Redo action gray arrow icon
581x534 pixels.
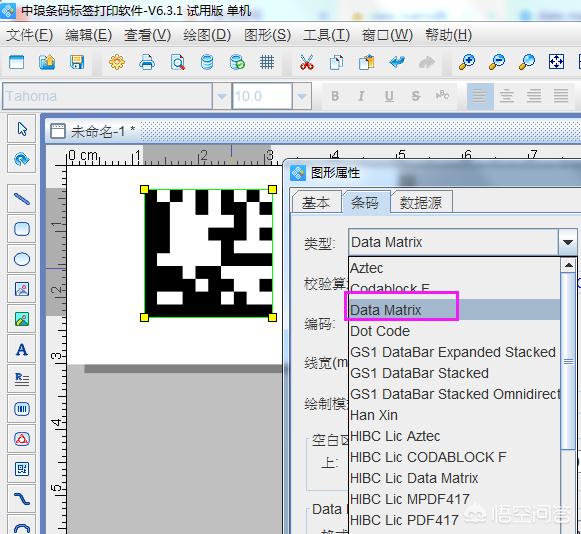tap(427, 62)
